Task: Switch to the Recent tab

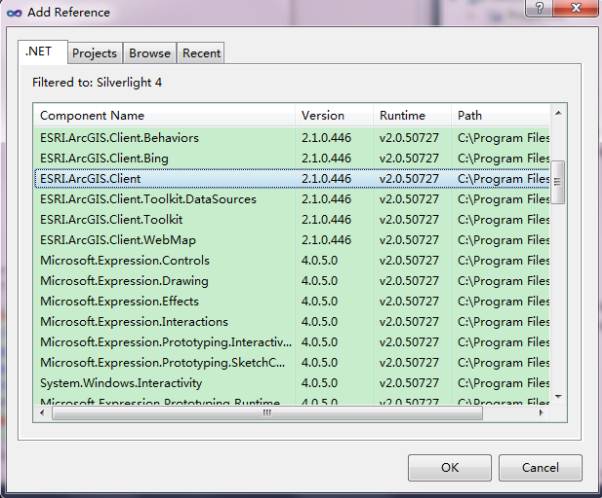Action: pyautogui.click(x=201, y=53)
